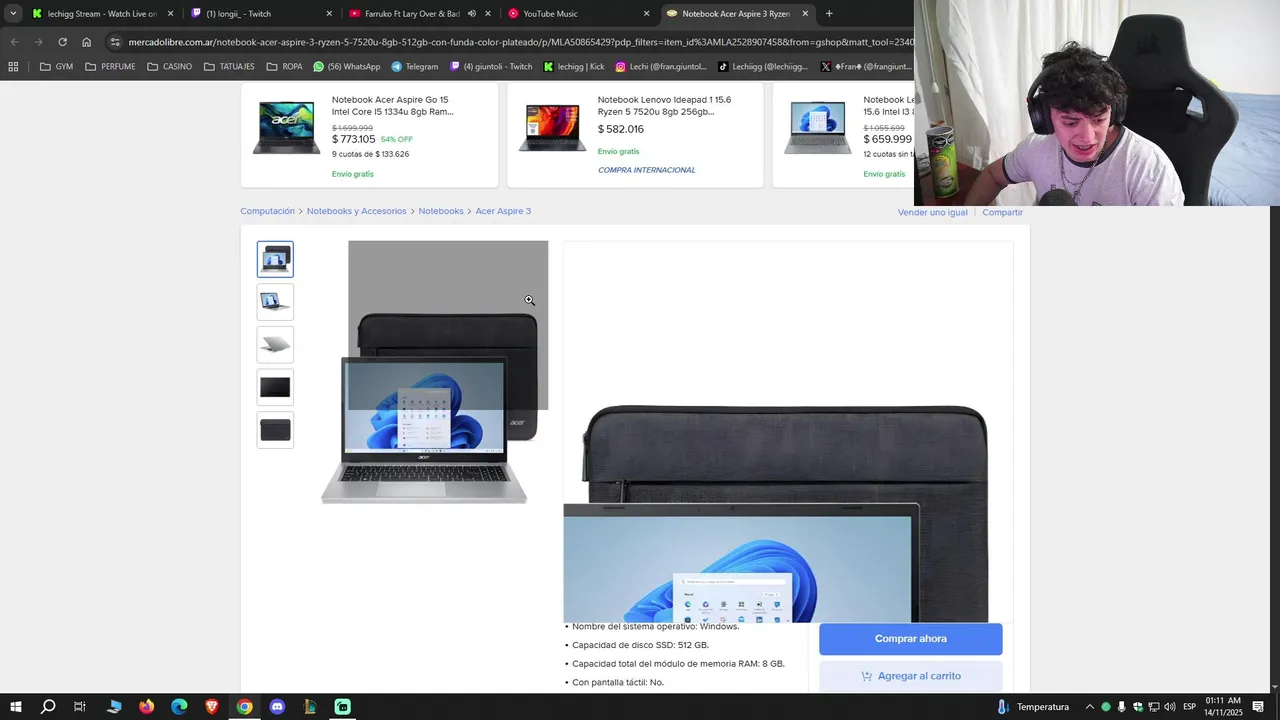
Task: Expand the hidden system tray icons
Action: [x=1090, y=707]
